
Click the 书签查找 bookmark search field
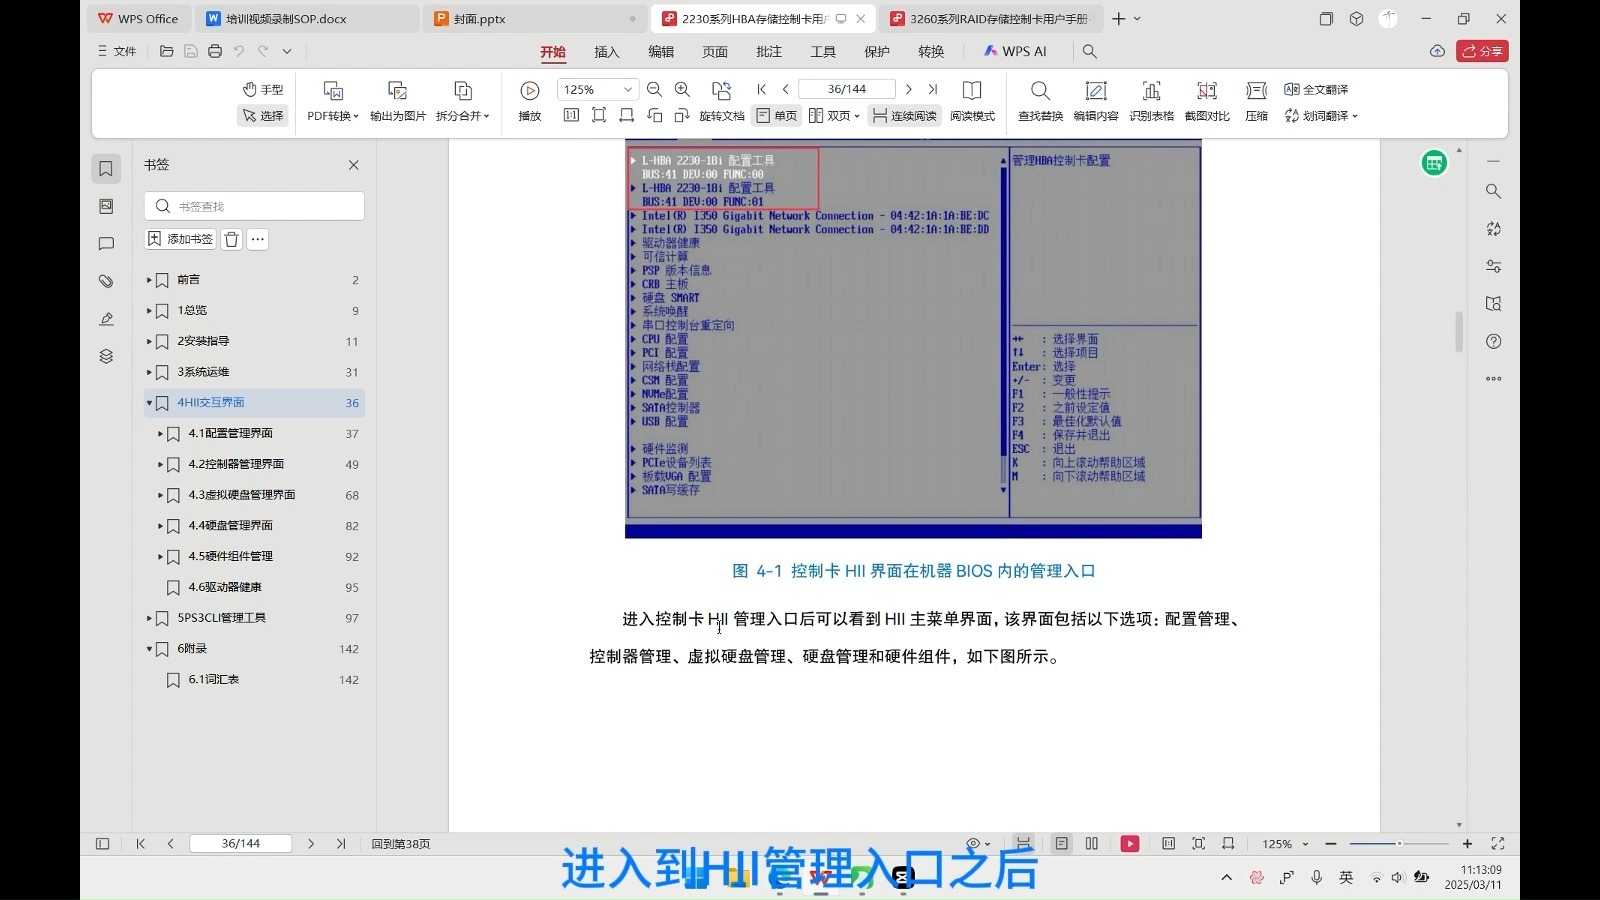click(x=254, y=206)
